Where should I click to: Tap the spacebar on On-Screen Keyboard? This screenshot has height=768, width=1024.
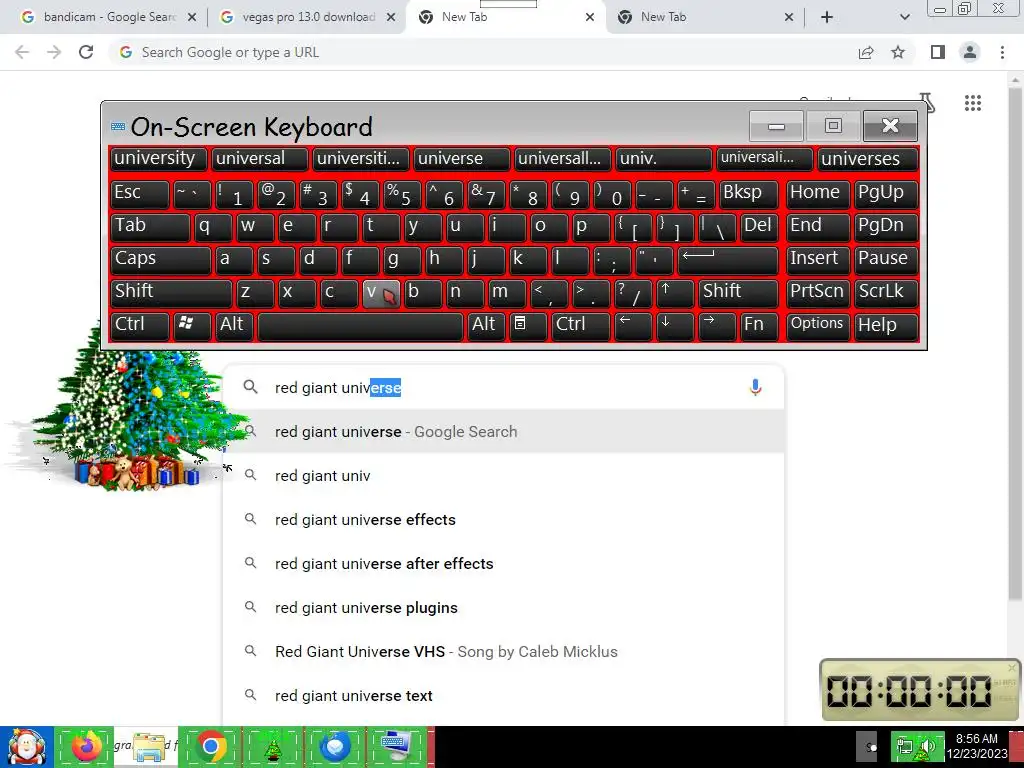[360, 325]
